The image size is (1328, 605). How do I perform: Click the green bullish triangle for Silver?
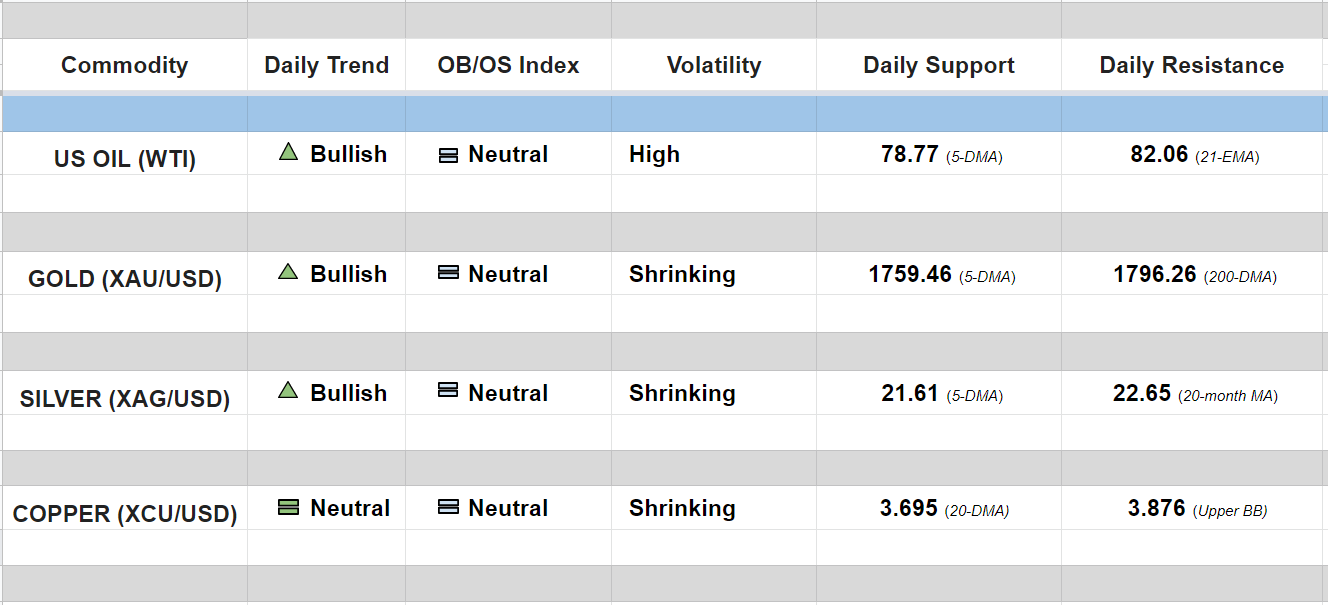click(x=288, y=391)
